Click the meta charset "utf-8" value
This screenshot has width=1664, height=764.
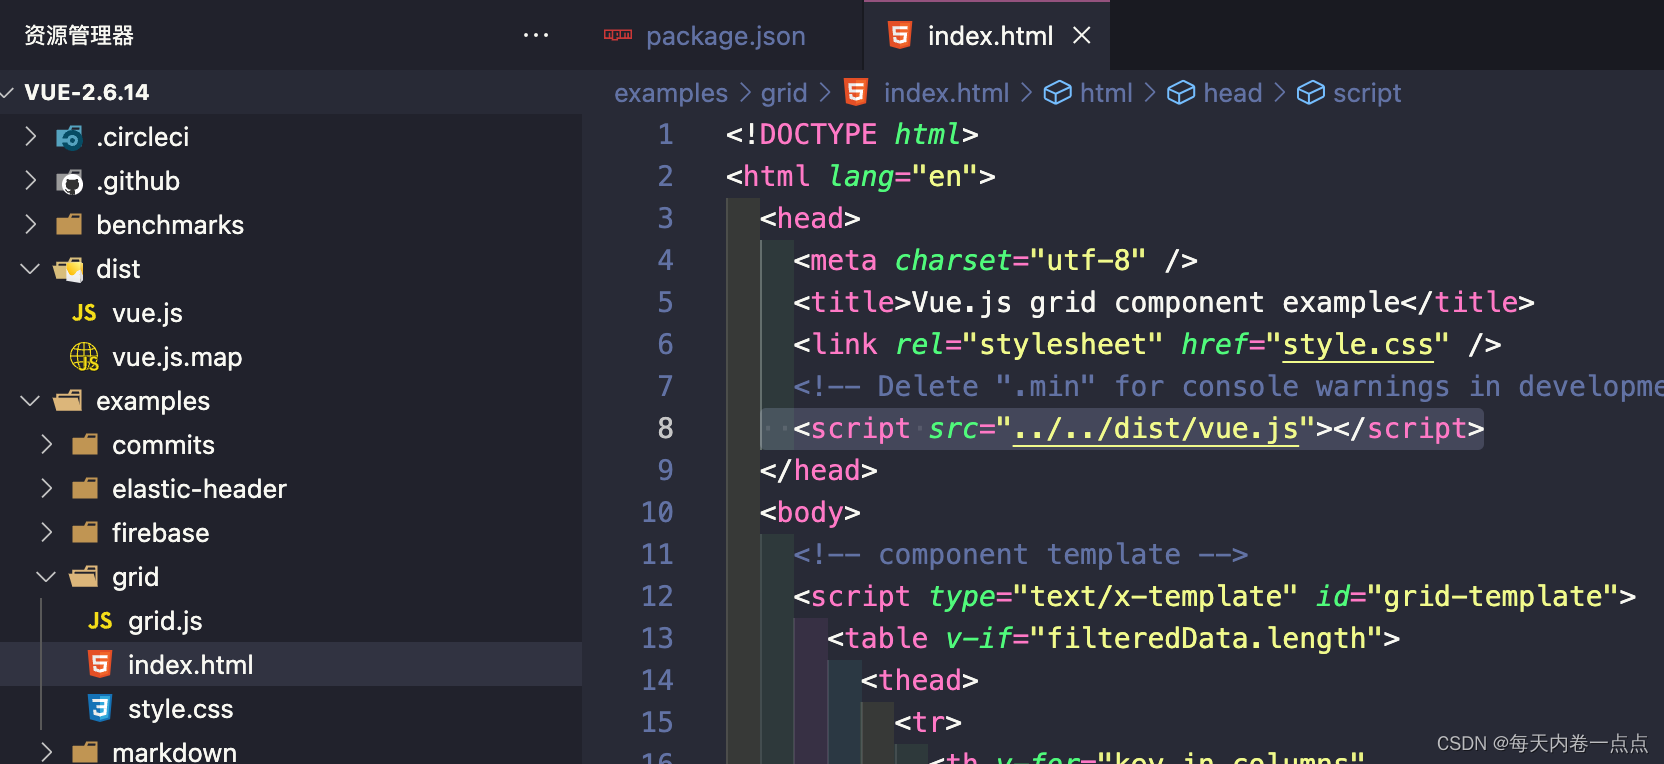click(x=1088, y=260)
